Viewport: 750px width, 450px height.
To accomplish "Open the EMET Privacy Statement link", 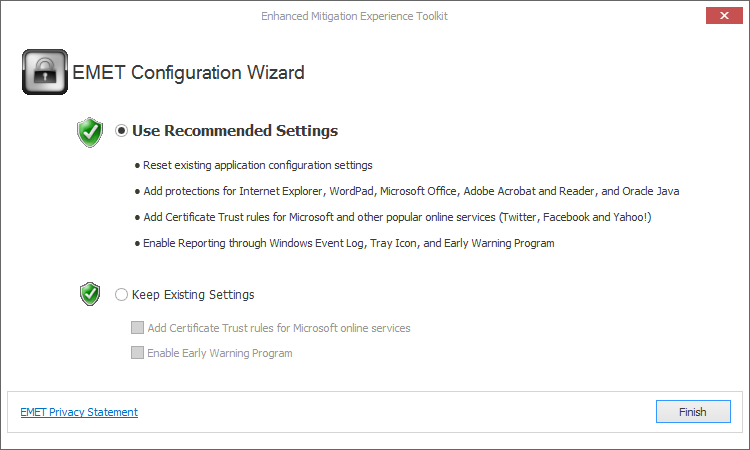I will pyautogui.click(x=79, y=412).
